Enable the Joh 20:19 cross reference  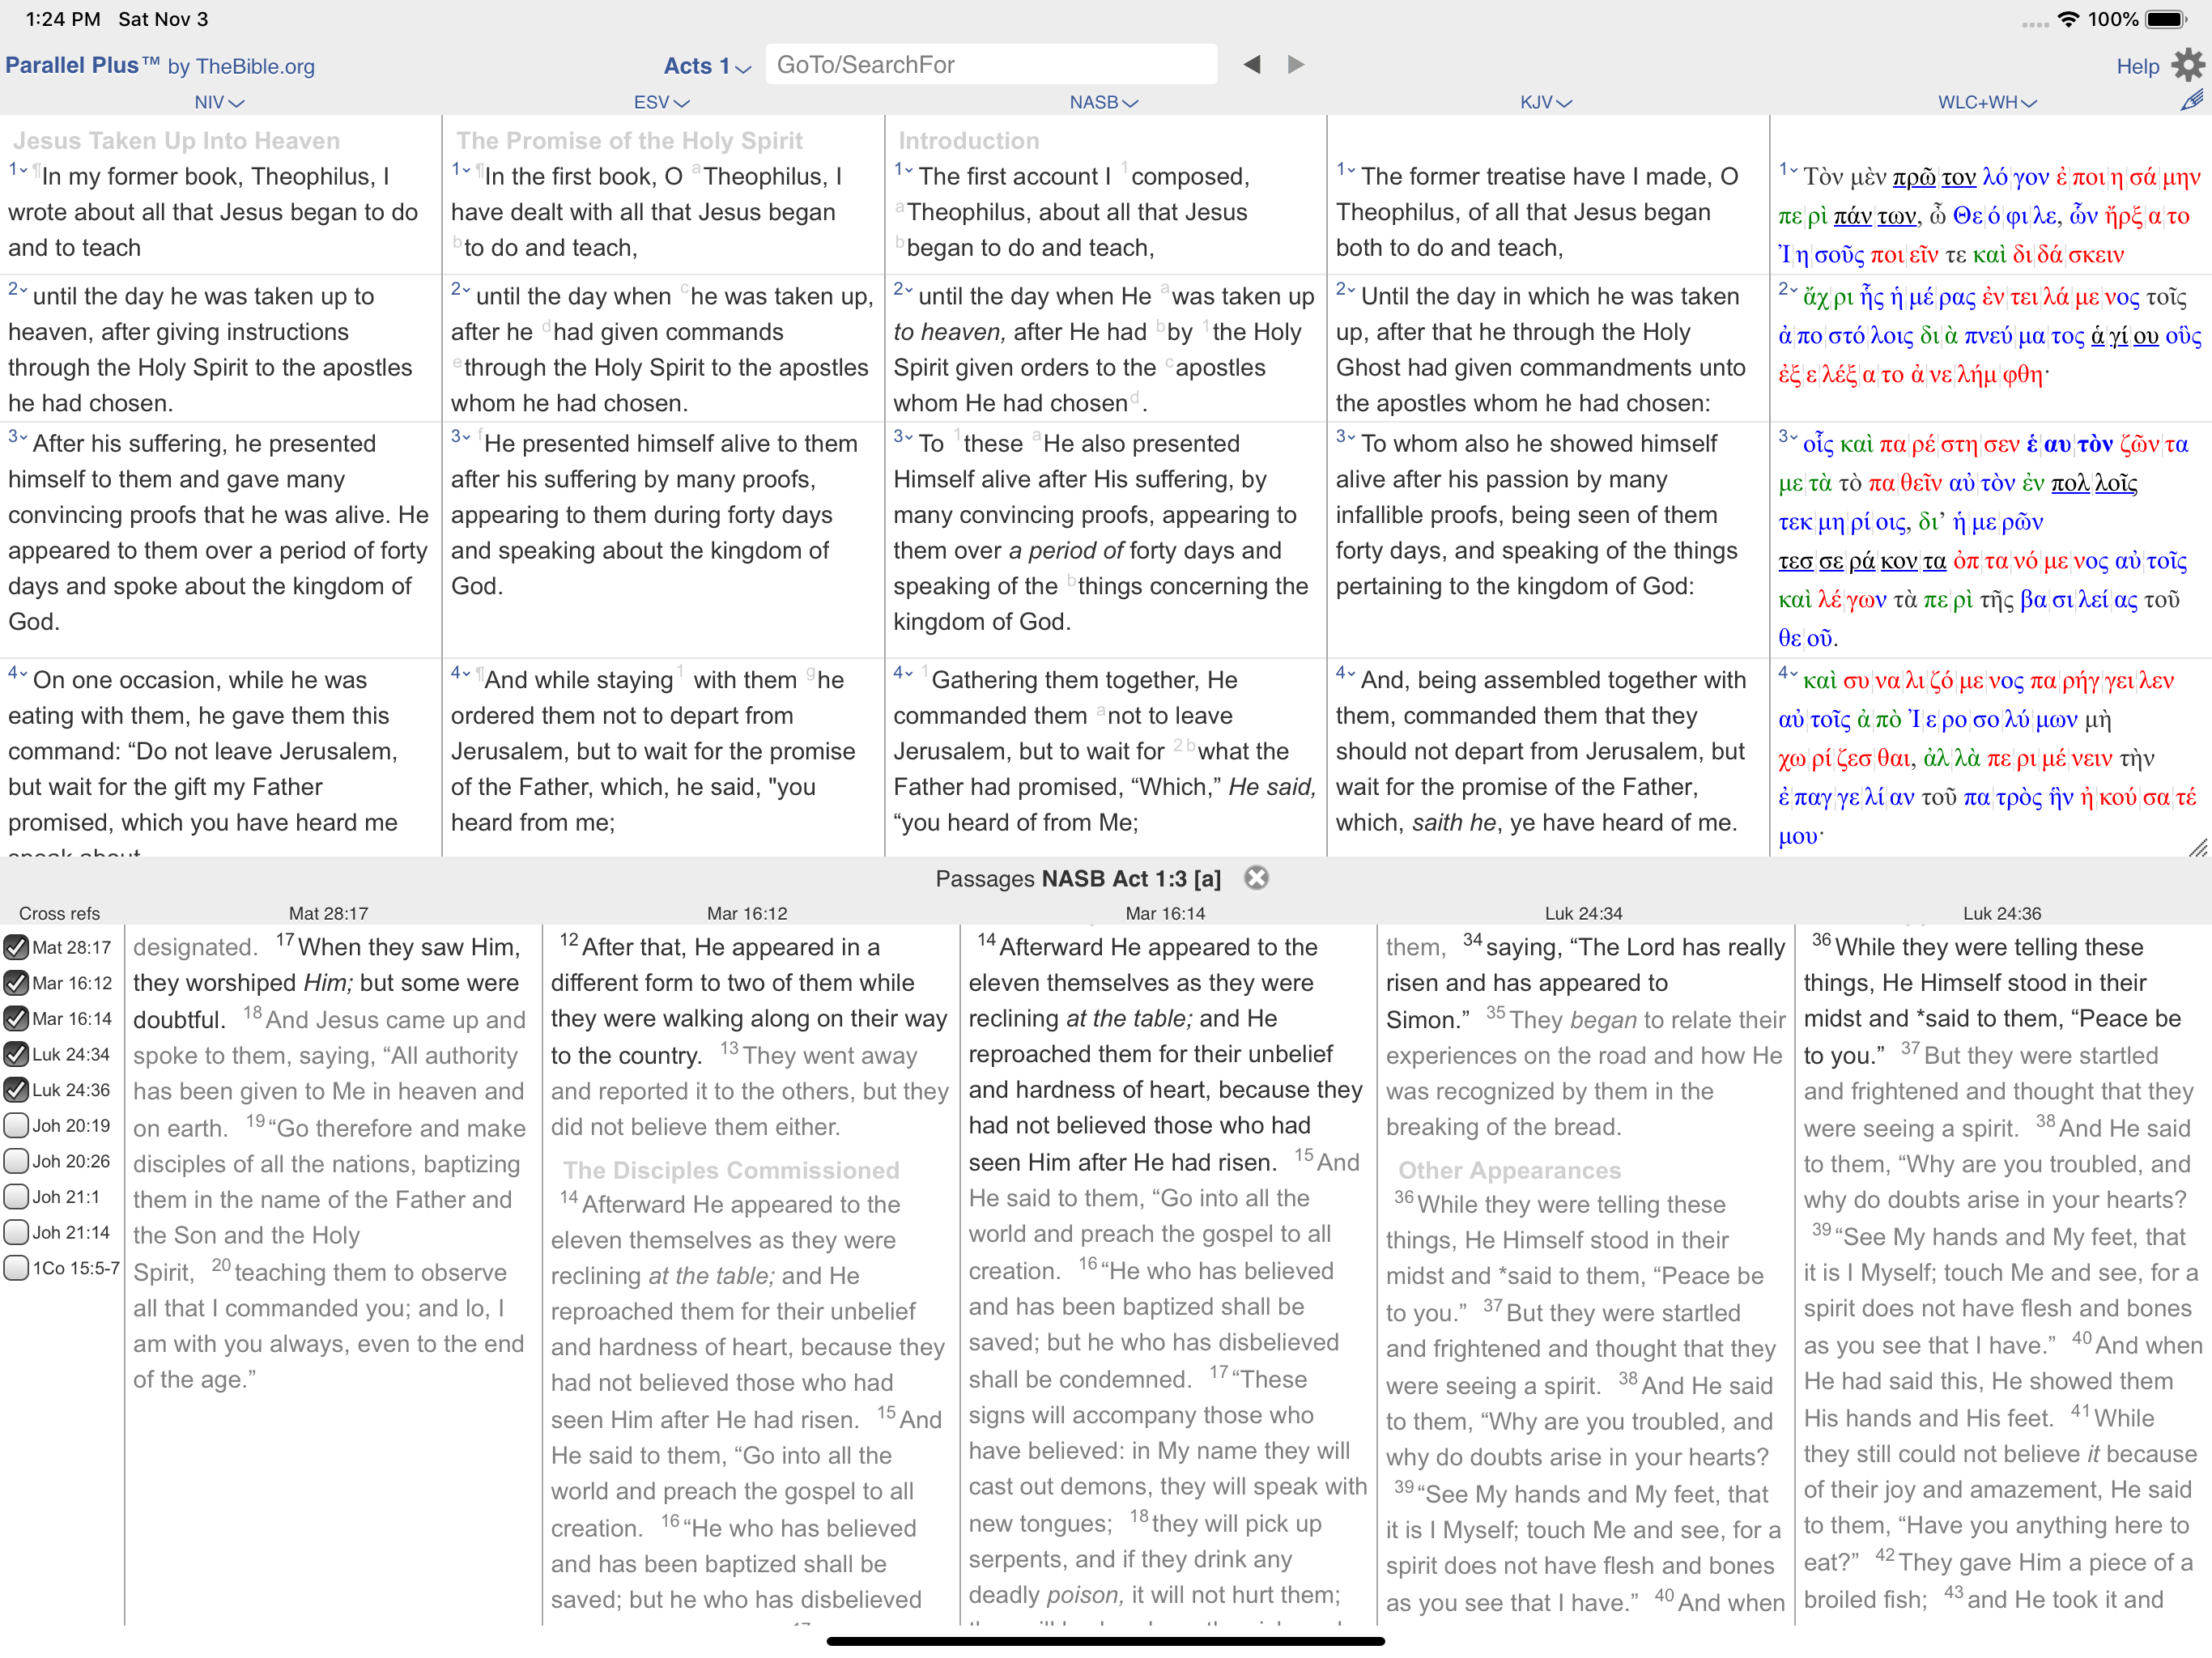[16, 1125]
